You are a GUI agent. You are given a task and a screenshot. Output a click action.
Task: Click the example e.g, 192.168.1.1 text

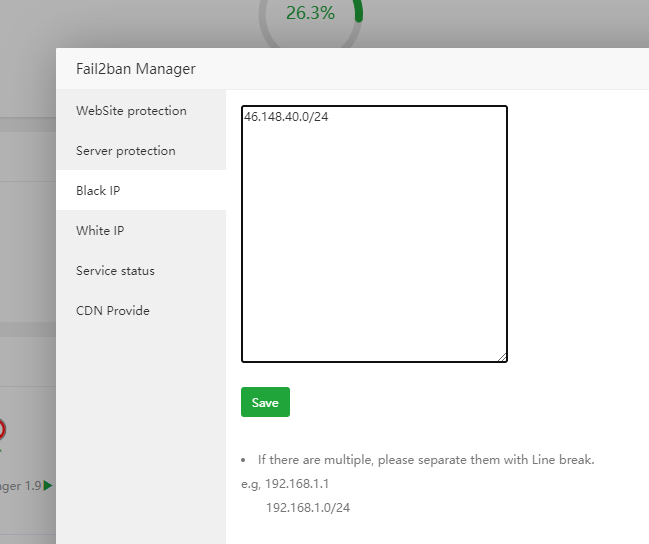coord(285,484)
